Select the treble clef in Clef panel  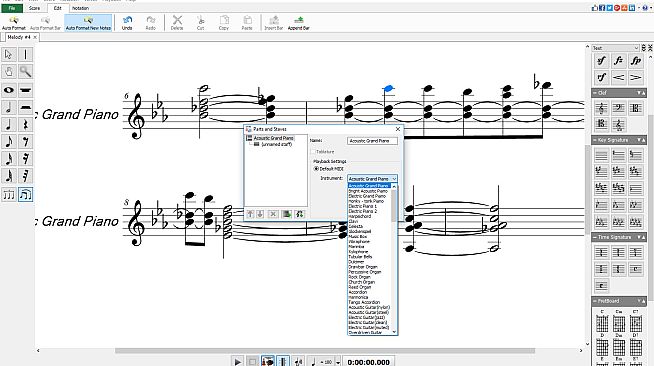(x=601, y=108)
